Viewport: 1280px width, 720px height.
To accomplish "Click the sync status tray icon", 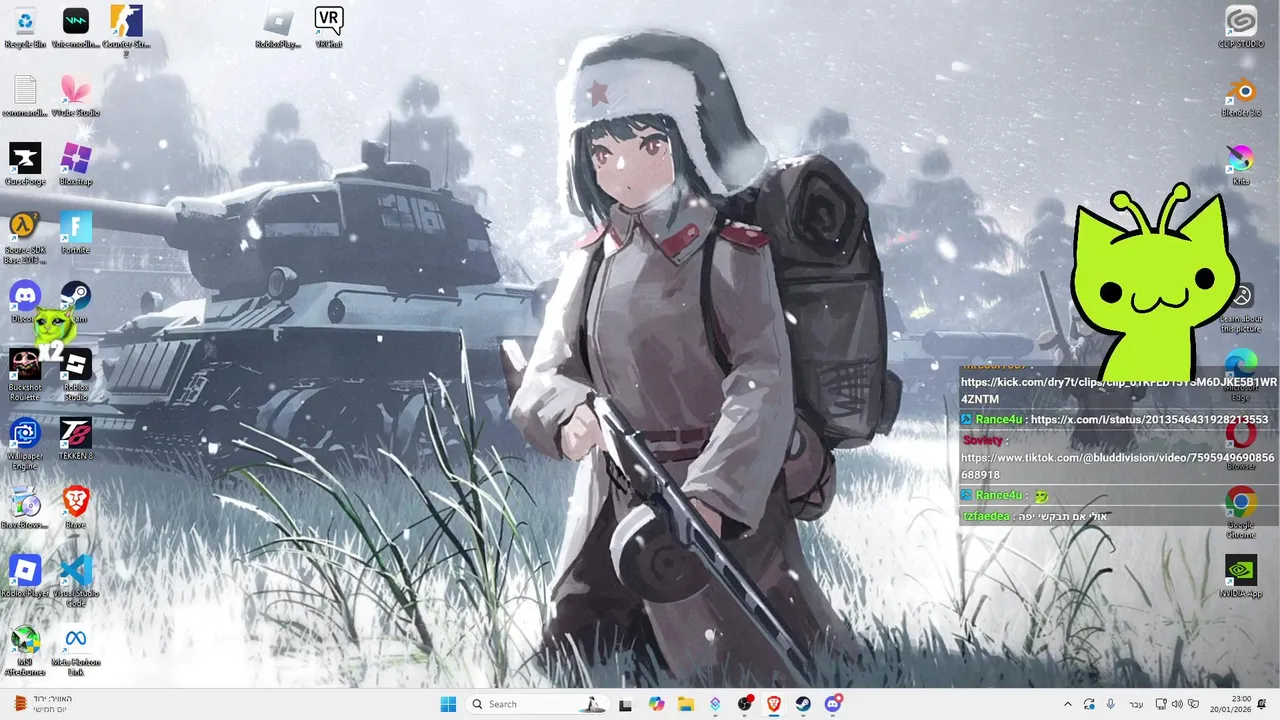I will [x=1089, y=704].
